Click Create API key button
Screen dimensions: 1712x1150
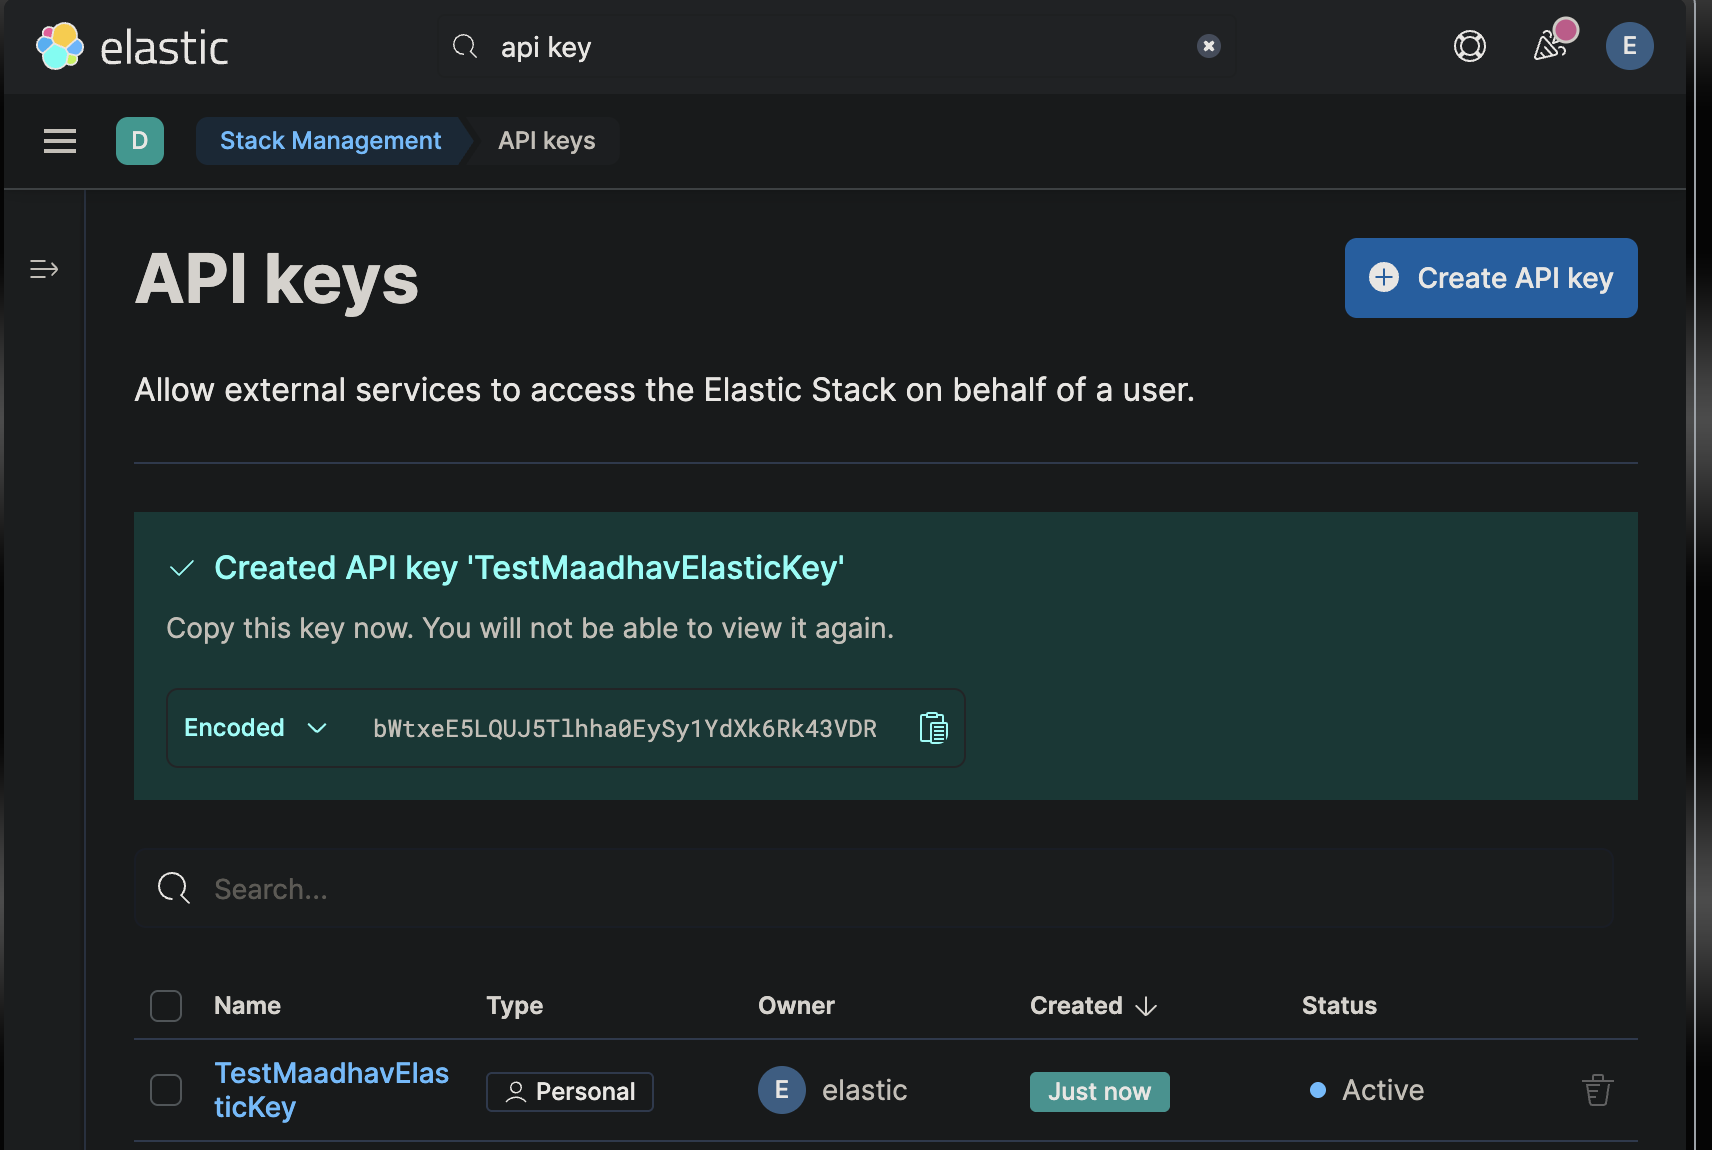pyautogui.click(x=1491, y=278)
